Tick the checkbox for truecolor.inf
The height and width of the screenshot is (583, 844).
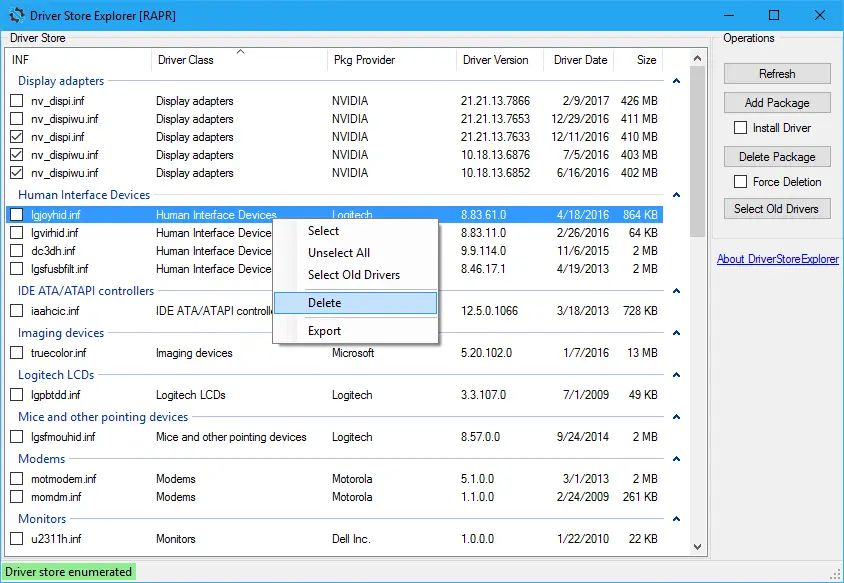click(17, 353)
